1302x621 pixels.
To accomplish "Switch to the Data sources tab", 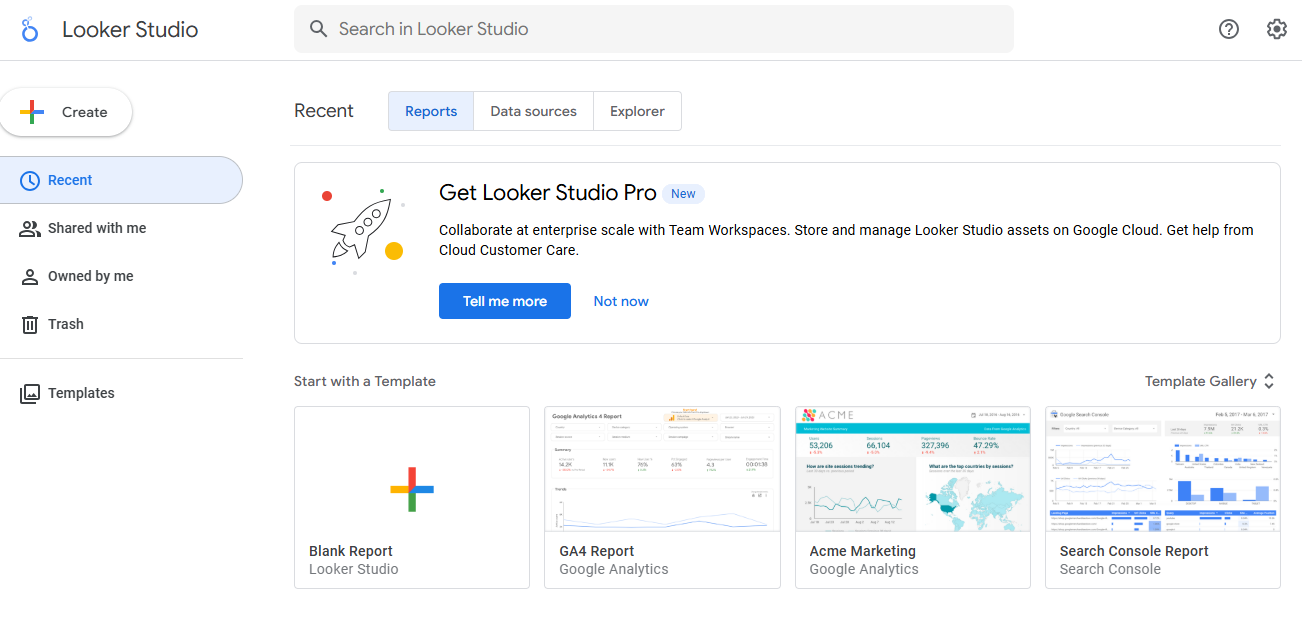I will 533,111.
